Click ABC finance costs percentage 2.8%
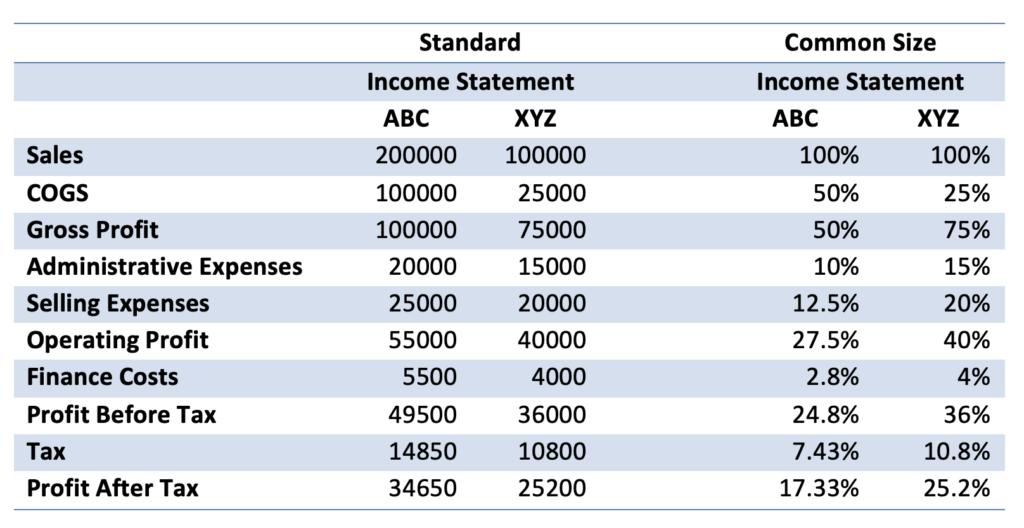The width and height of the screenshot is (1024, 528). tap(832, 378)
